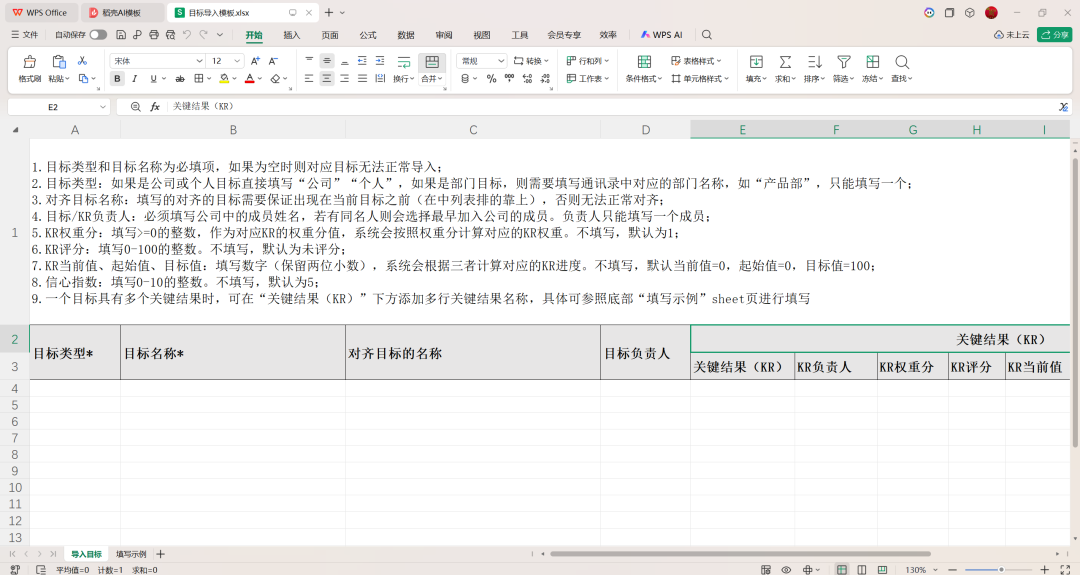Click the decrease indent icon

pos(362,61)
